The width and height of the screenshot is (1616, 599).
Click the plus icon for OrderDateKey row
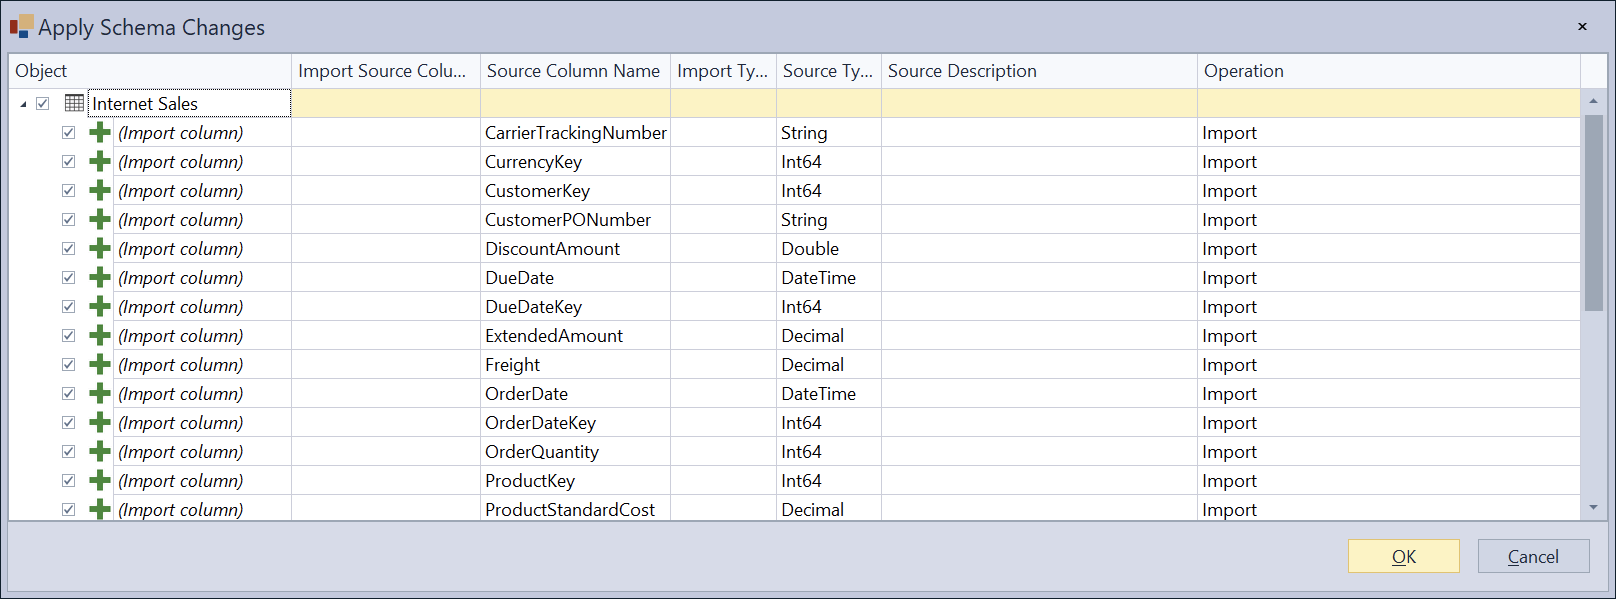[100, 422]
